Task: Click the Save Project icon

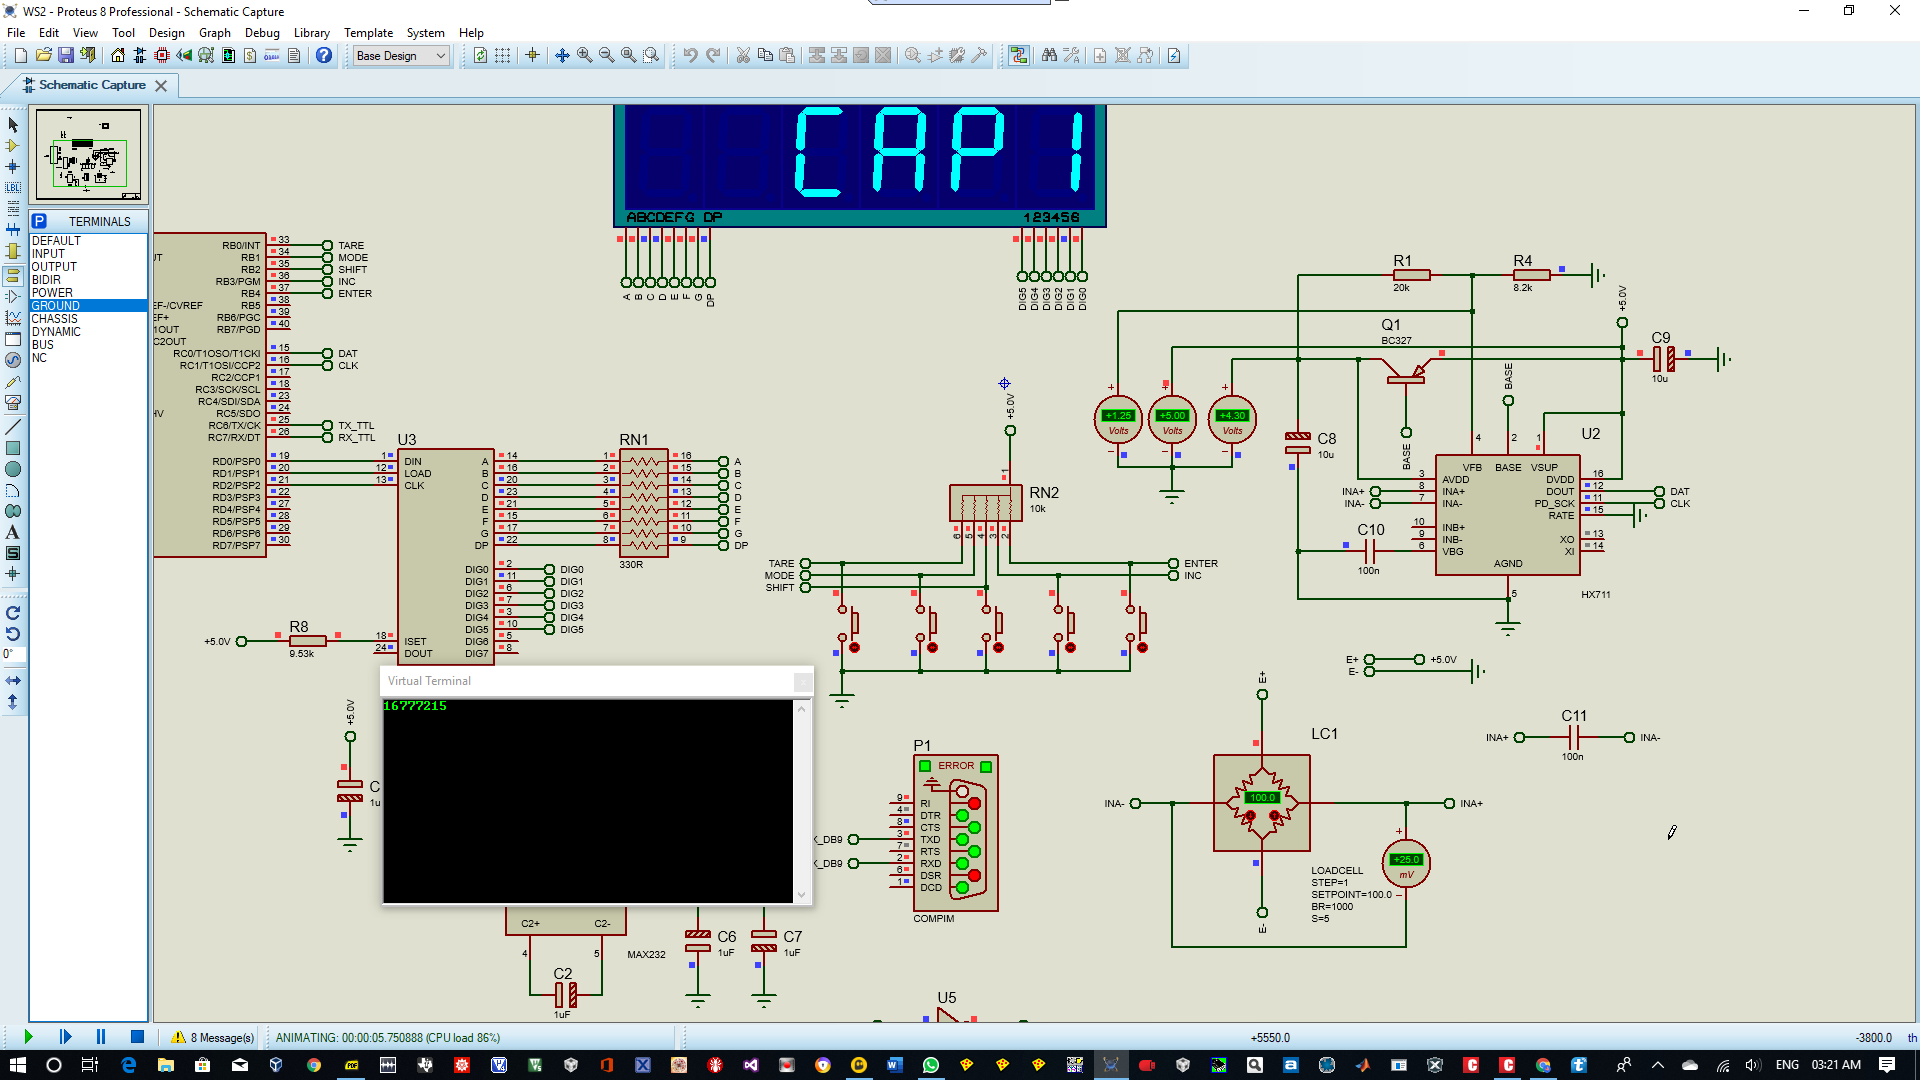Action: [x=65, y=55]
